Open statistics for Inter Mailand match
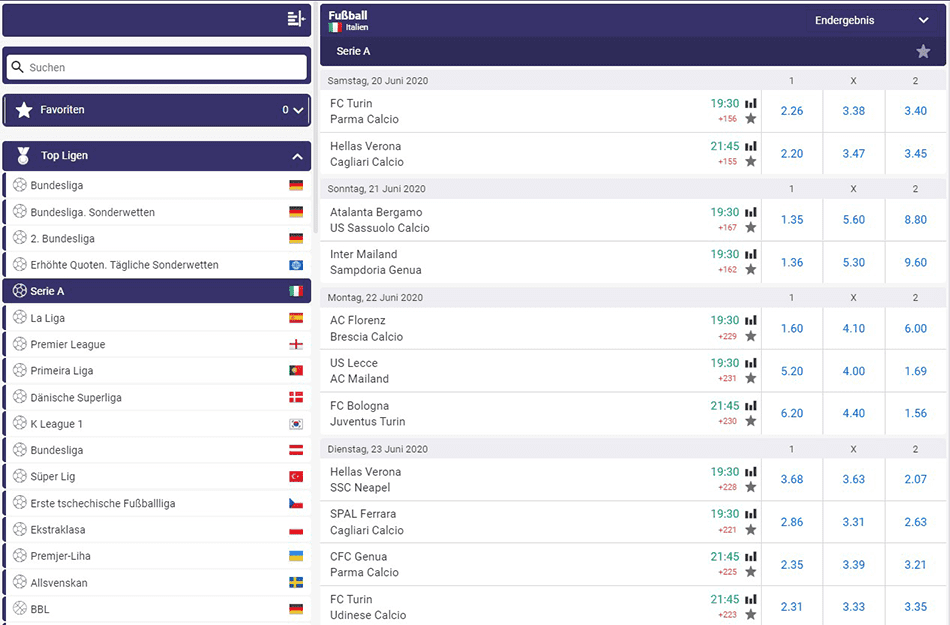This screenshot has width=950, height=625. click(x=751, y=254)
